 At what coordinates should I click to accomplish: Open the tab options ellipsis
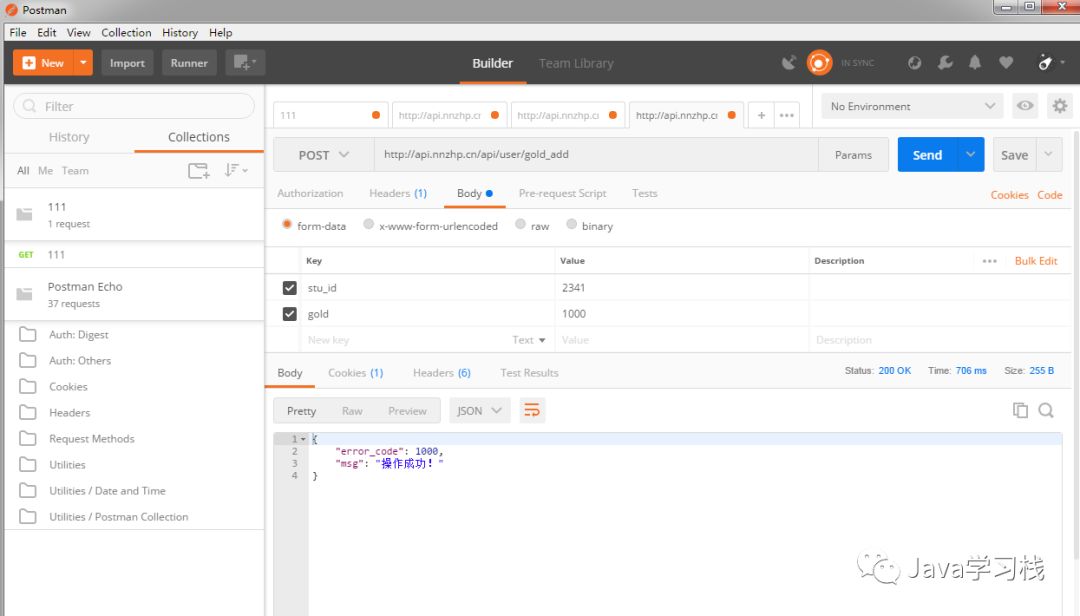click(787, 115)
